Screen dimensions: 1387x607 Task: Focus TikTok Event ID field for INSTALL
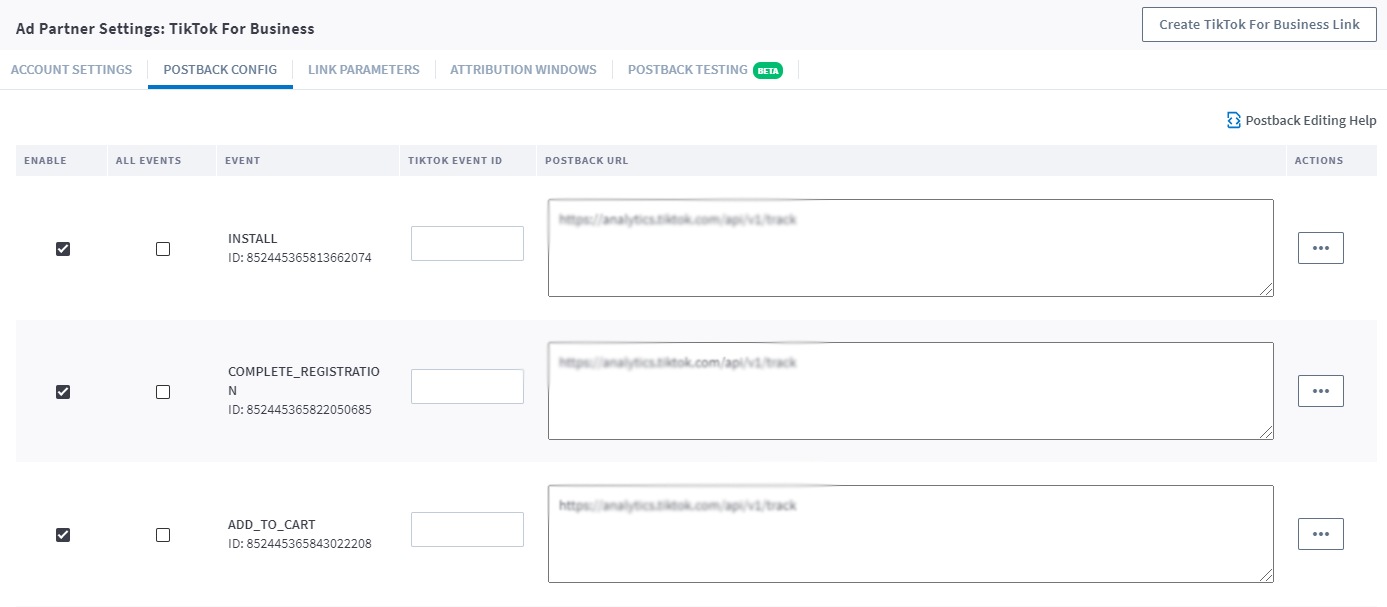click(x=467, y=243)
